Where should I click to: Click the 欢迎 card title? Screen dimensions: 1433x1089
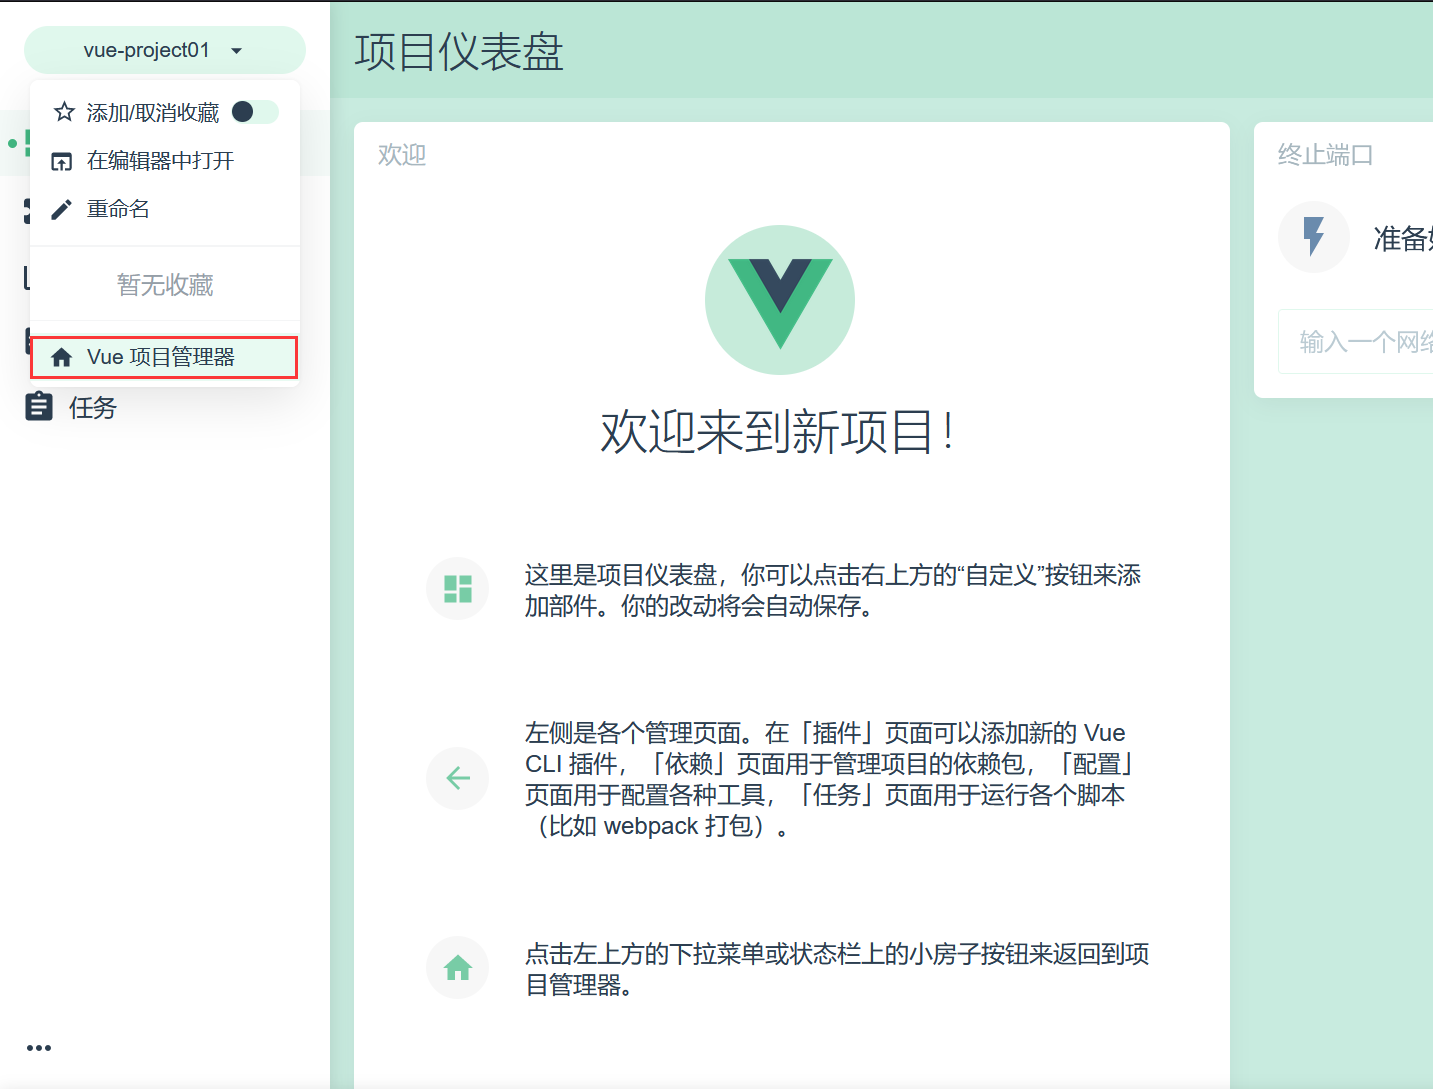402,155
